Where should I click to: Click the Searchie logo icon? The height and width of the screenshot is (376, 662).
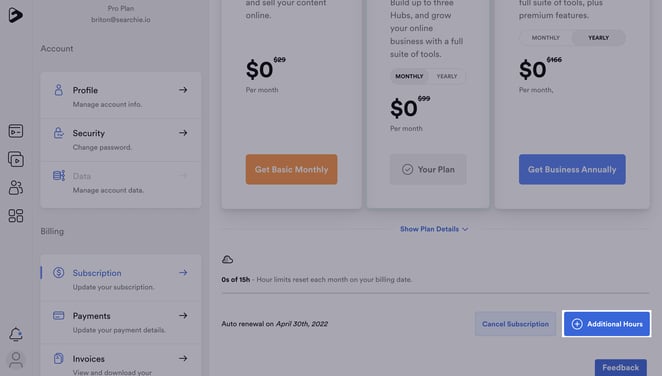click(16, 15)
